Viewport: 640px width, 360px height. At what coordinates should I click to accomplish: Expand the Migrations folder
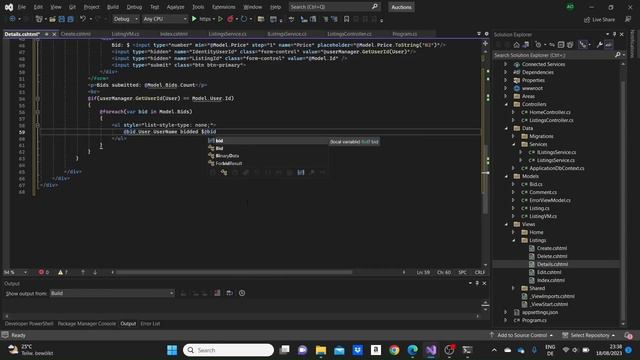tap(514, 136)
